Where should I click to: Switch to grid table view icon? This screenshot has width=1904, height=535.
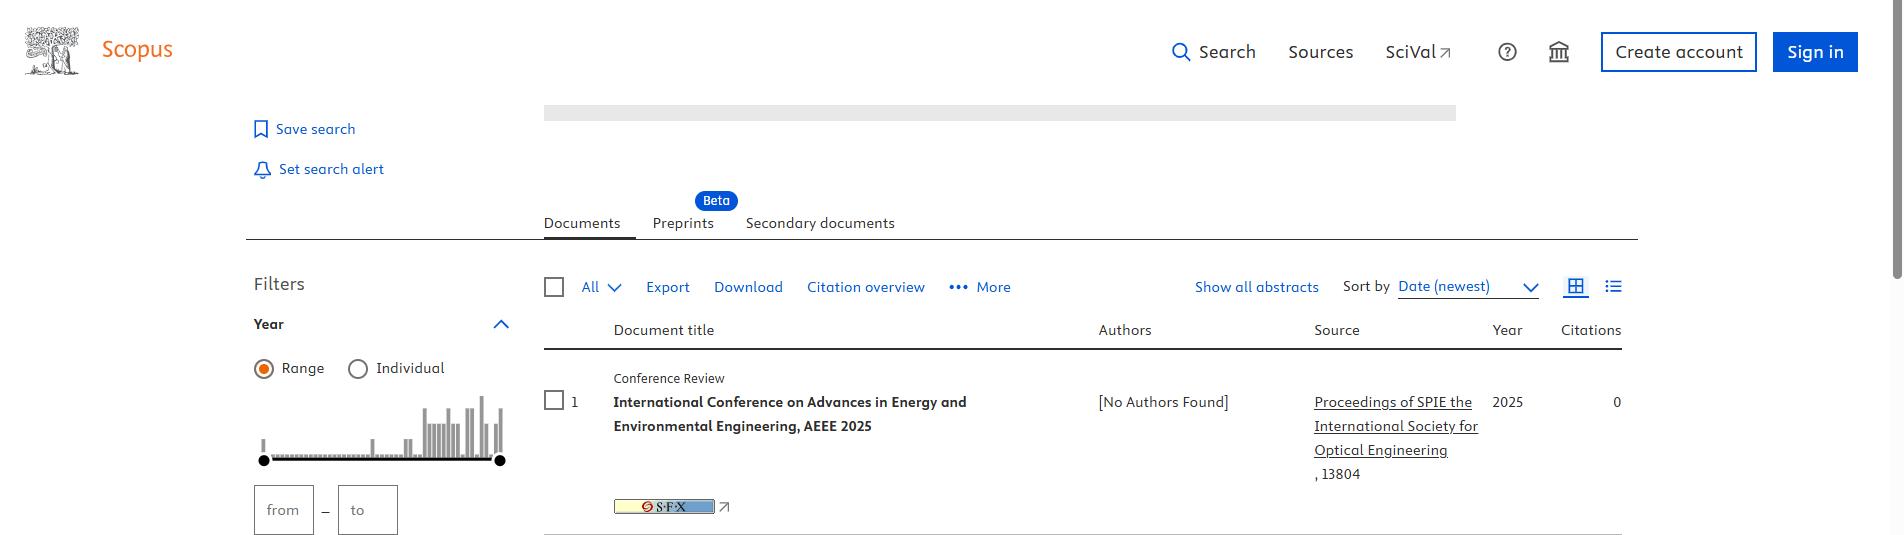point(1575,287)
